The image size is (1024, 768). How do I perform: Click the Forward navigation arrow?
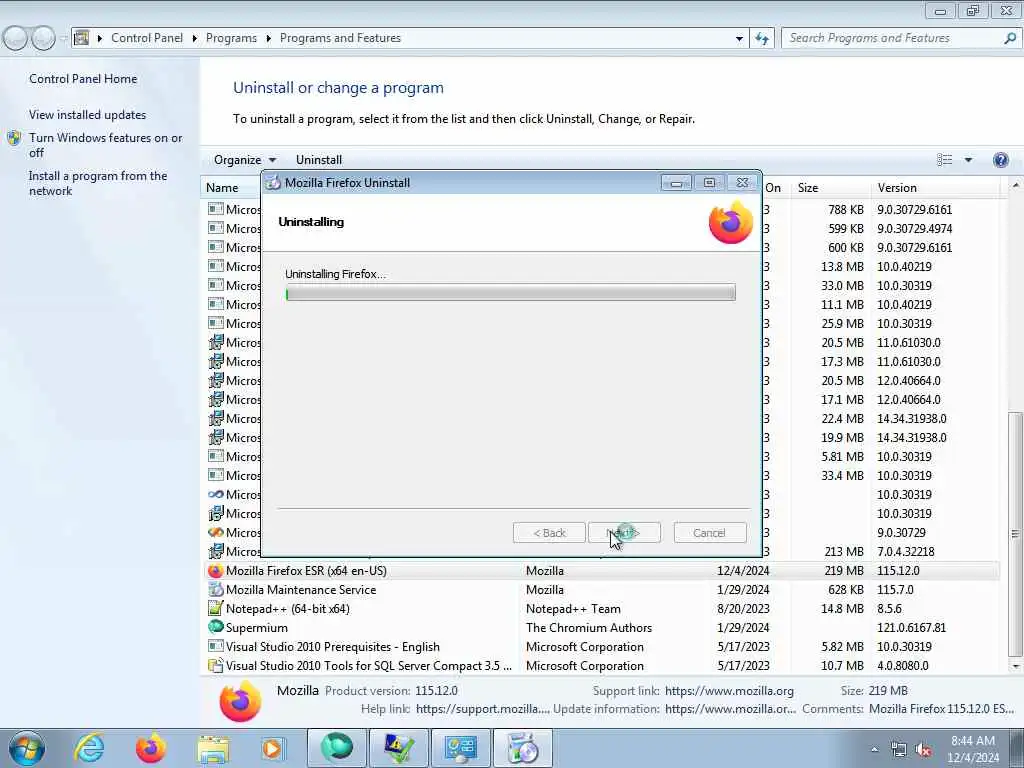coord(43,38)
